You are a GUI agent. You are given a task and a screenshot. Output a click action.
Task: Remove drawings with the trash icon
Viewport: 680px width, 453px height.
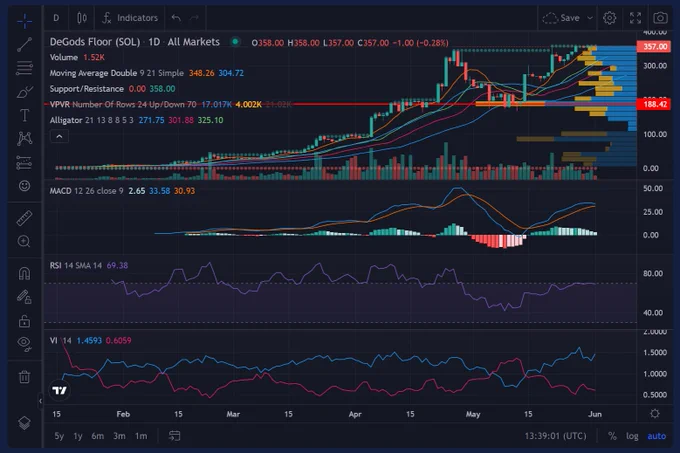pos(25,376)
